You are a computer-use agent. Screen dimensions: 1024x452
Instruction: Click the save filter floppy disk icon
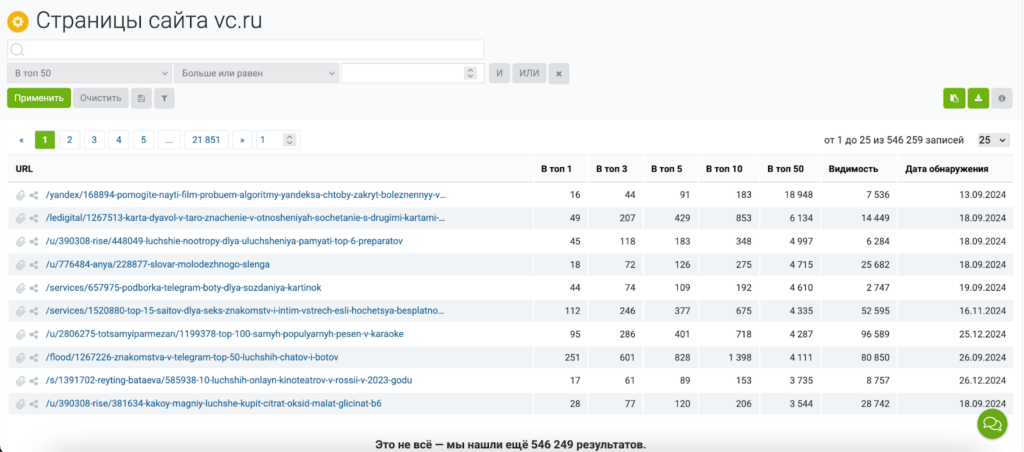click(141, 98)
